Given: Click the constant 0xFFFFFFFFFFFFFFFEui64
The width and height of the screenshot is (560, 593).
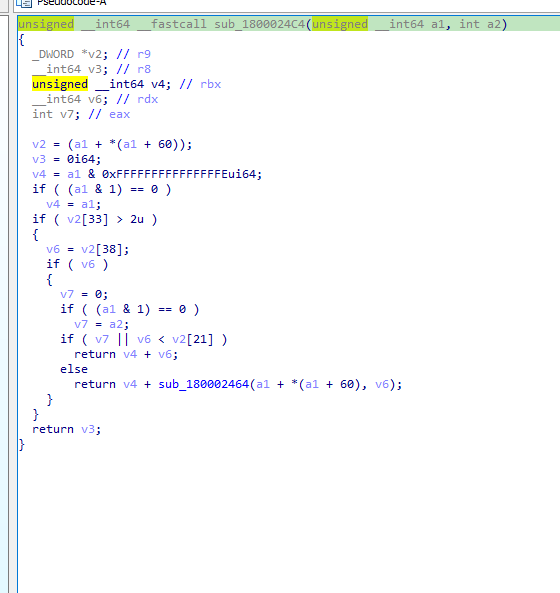Looking at the screenshot, I should pos(179,174).
